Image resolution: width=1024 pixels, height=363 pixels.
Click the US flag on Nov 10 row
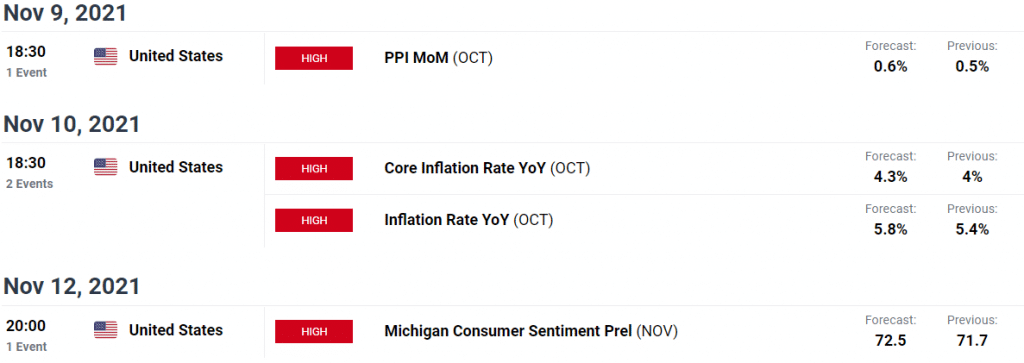pyautogui.click(x=105, y=167)
